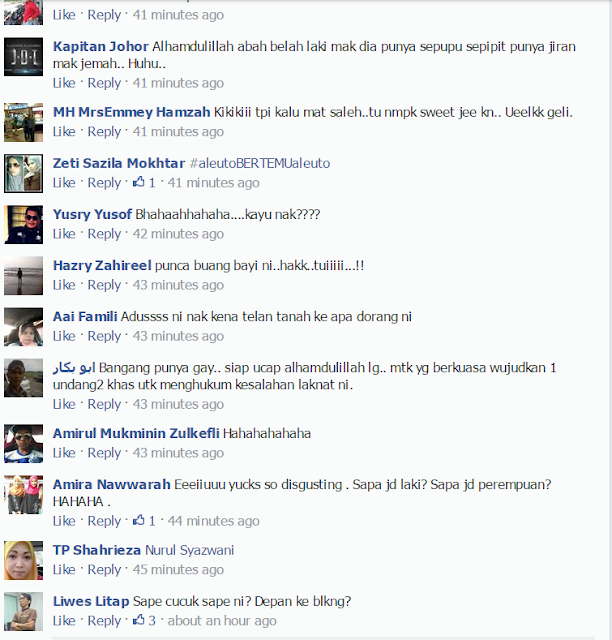The image size is (612, 640).
Task: Click Hazry Zahireel's beach avatar
Action: 23,276
